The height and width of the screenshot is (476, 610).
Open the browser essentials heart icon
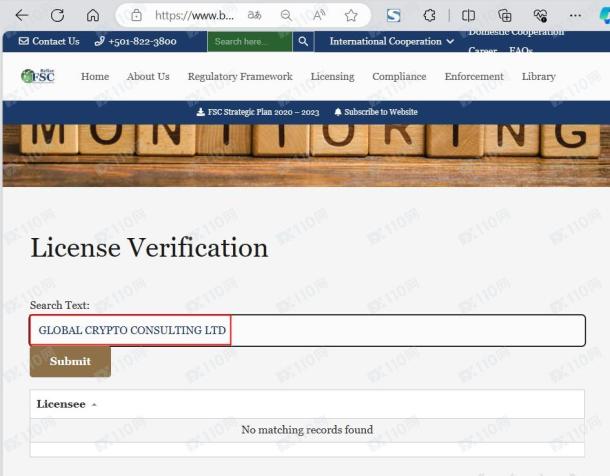[540, 16]
